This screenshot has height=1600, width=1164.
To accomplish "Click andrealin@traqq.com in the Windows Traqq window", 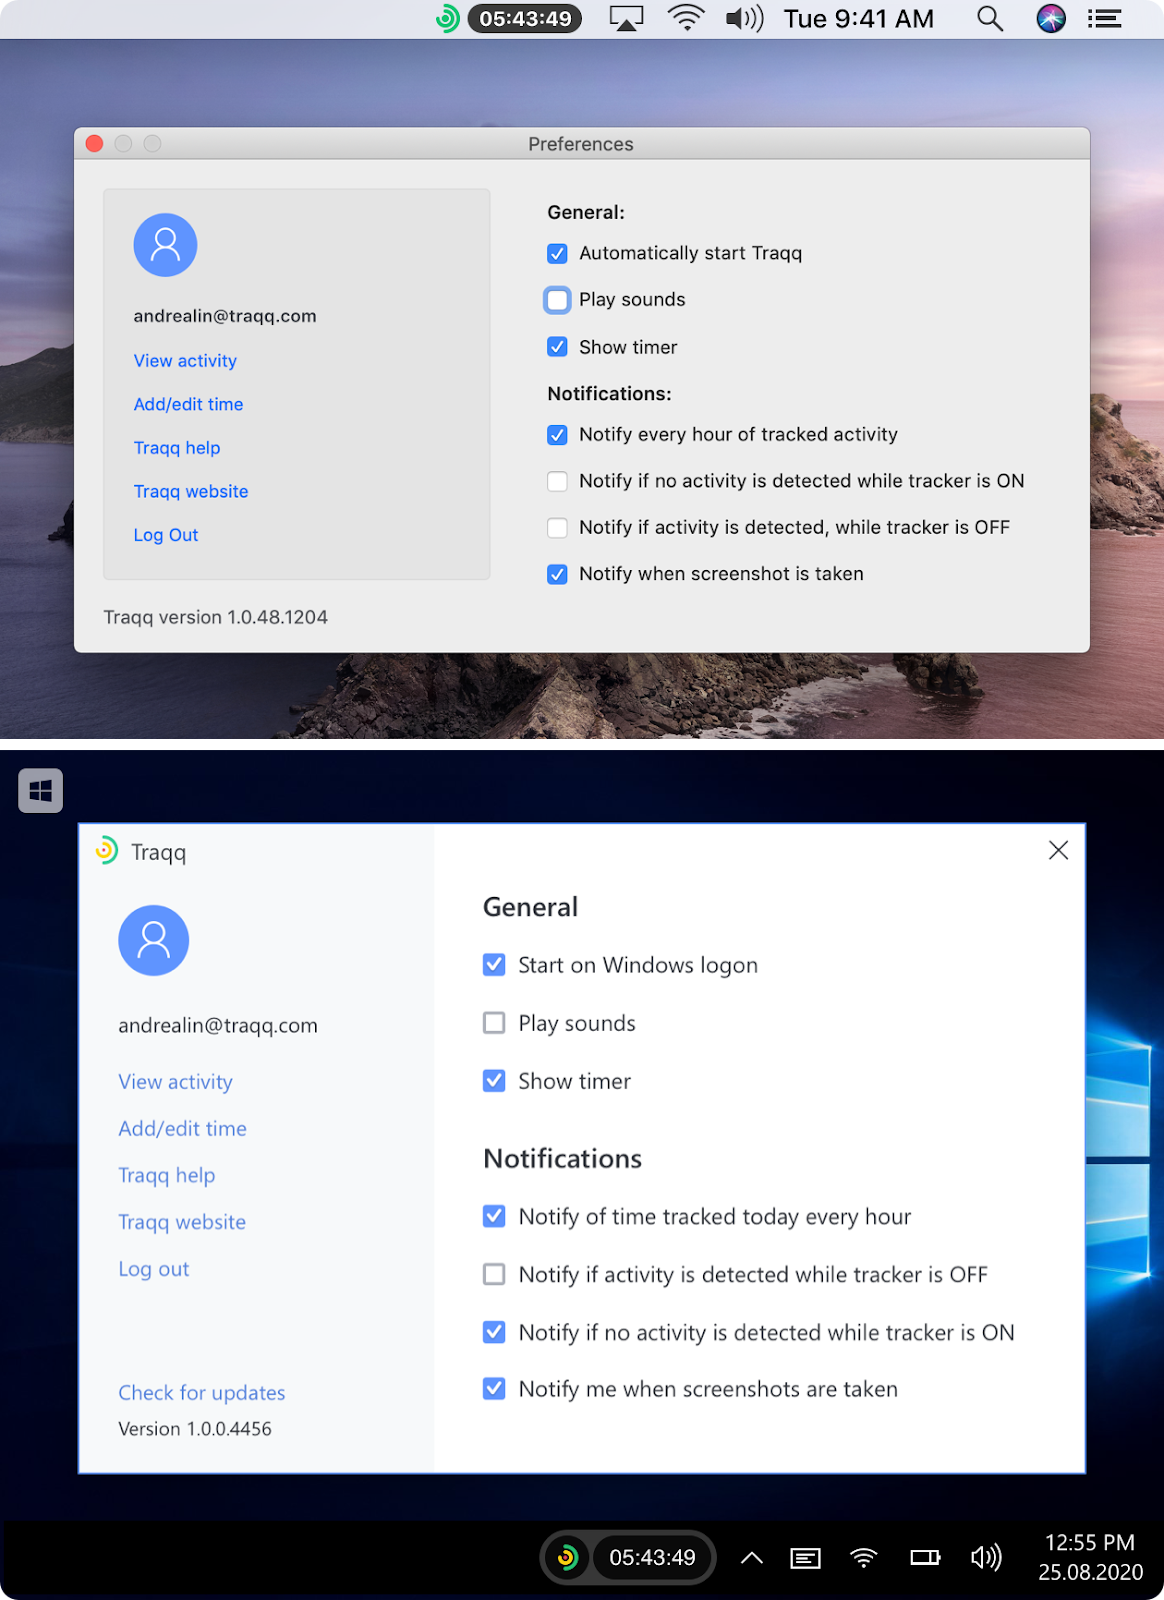I will (x=218, y=1026).
